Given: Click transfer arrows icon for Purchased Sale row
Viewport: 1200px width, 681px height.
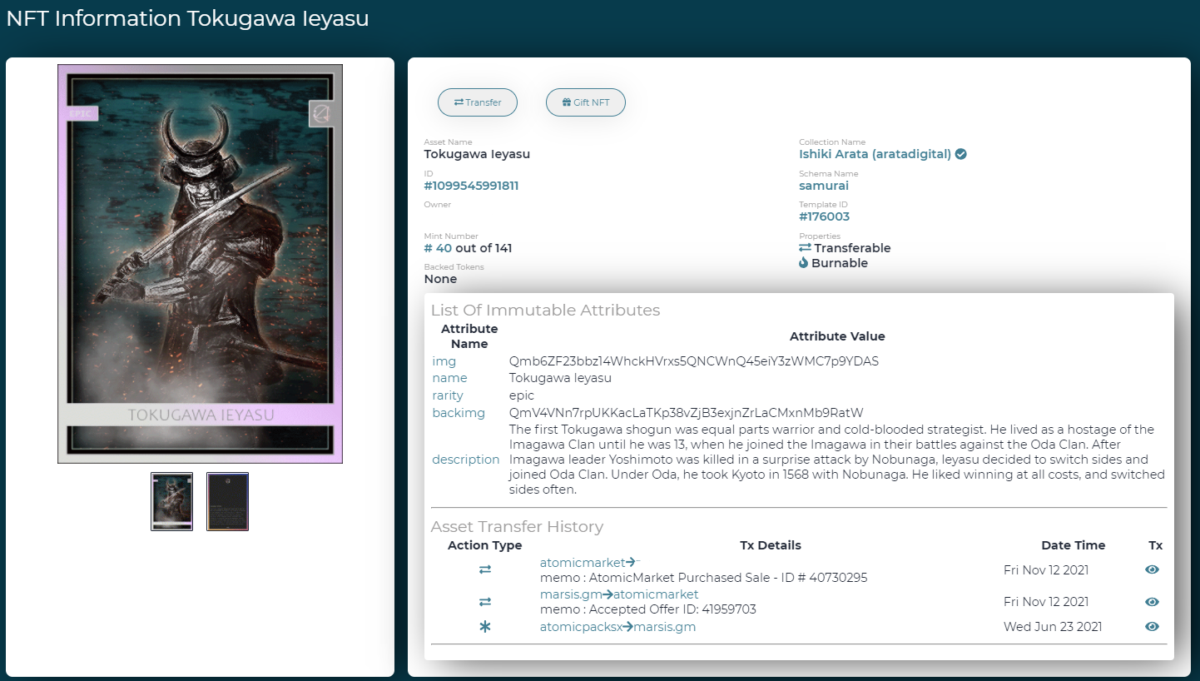Looking at the screenshot, I should pyautogui.click(x=485, y=570).
